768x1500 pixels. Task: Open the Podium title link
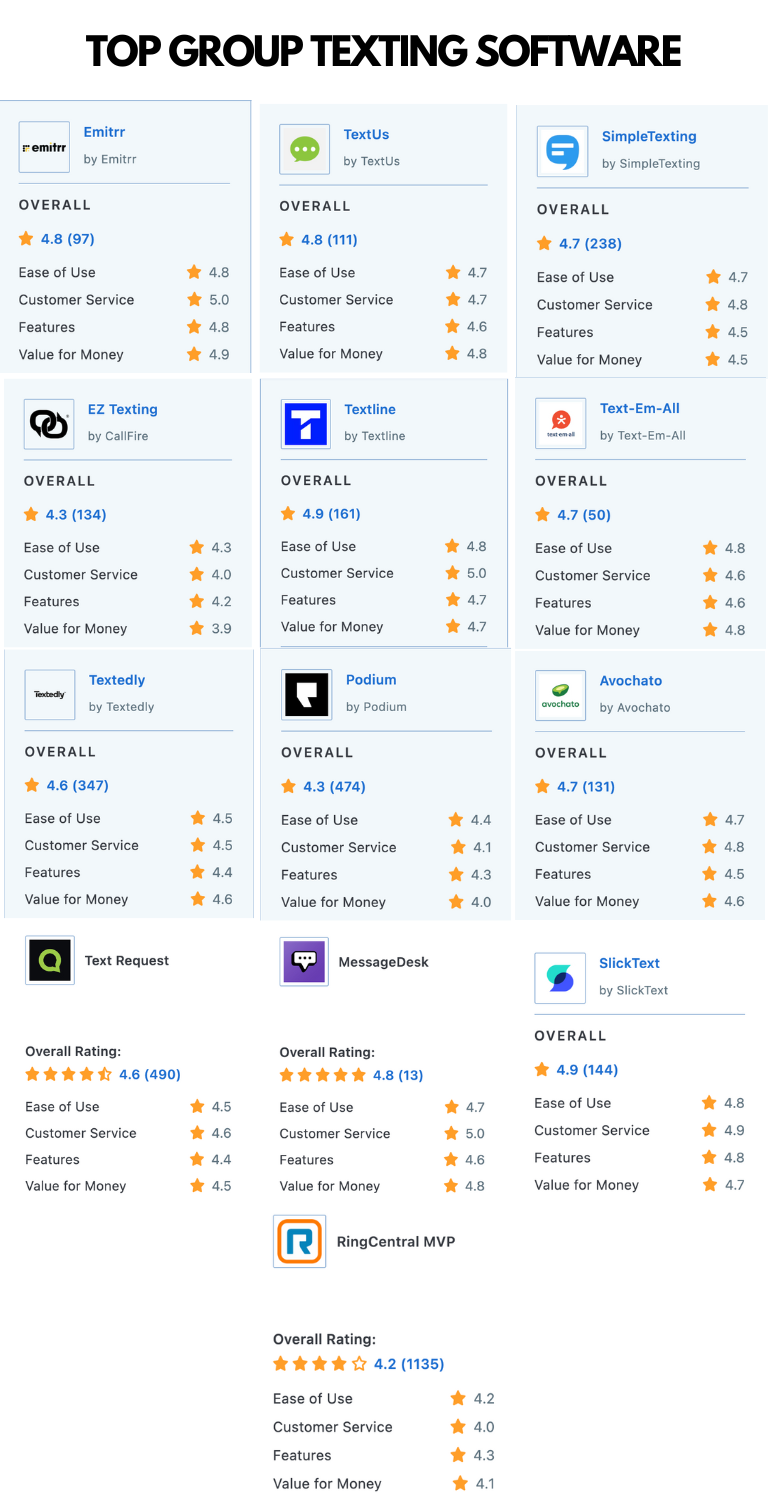click(x=371, y=679)
